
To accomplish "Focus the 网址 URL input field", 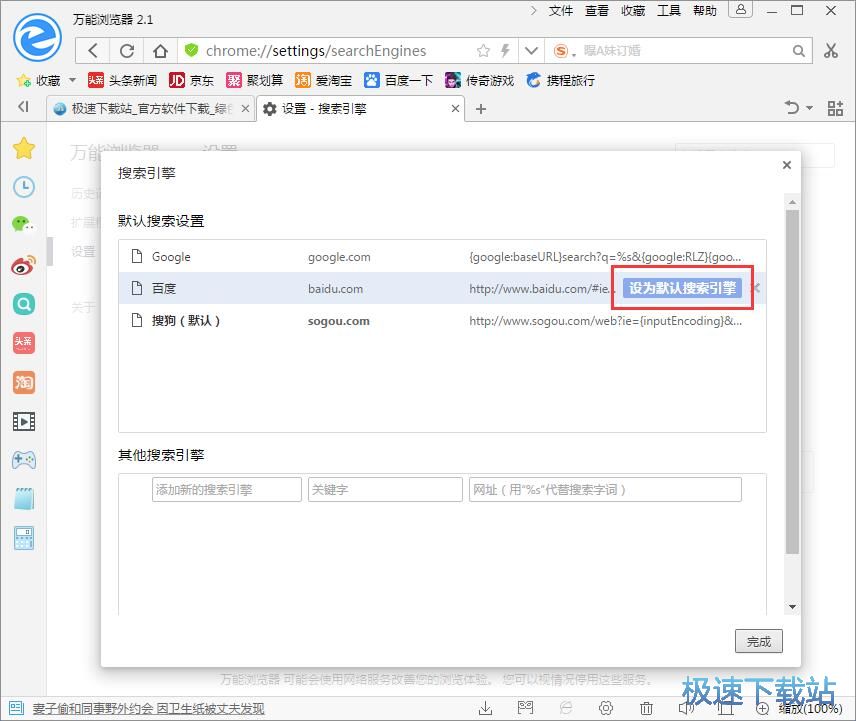I will [605, 490].
